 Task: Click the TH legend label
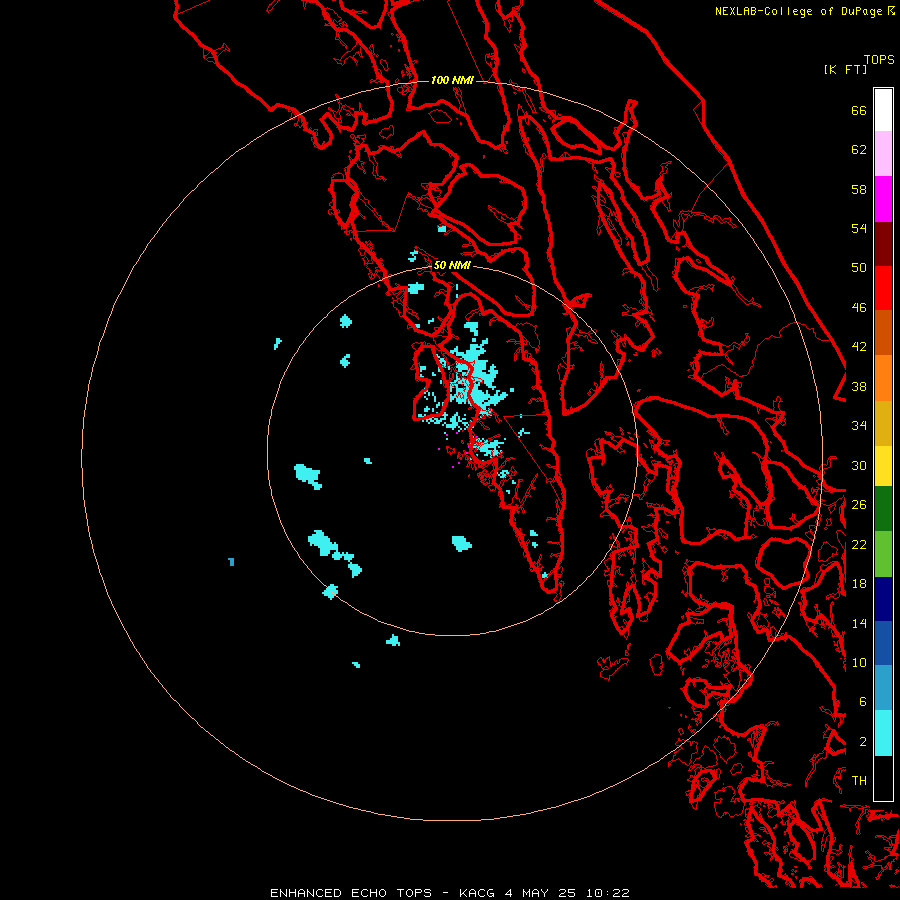coord(859,781)
